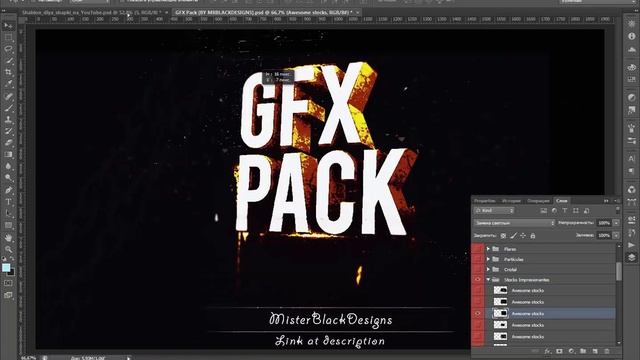Screen dimensions: 640x360
Task: Toggle Quick Mask mode
Action: pos(8,283)
